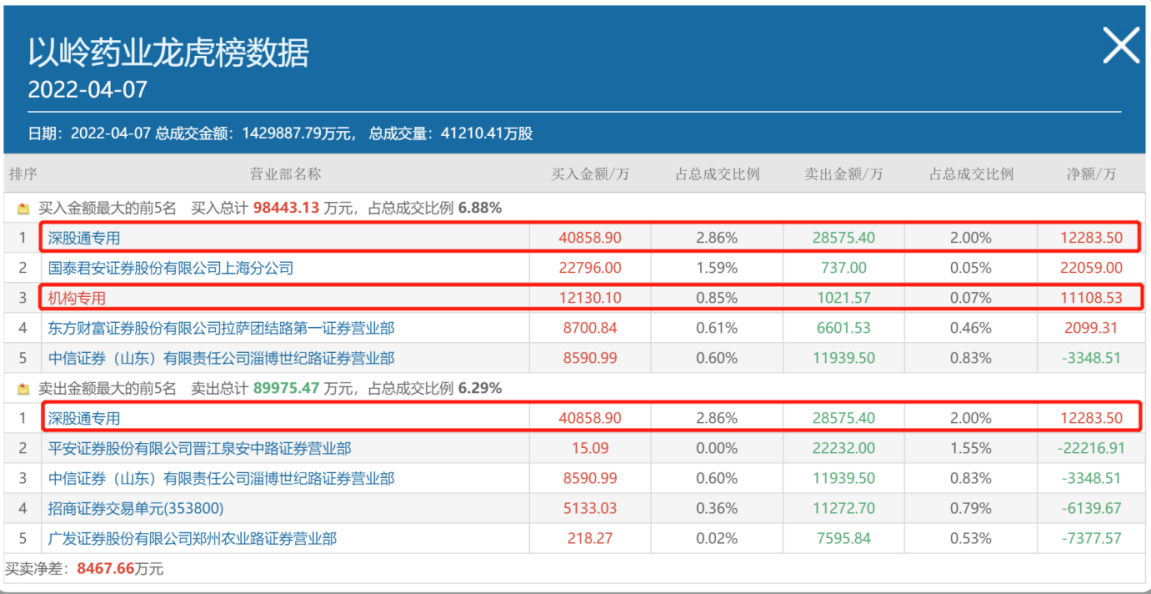Click the 排序 column header

click(x=23, y=174)
